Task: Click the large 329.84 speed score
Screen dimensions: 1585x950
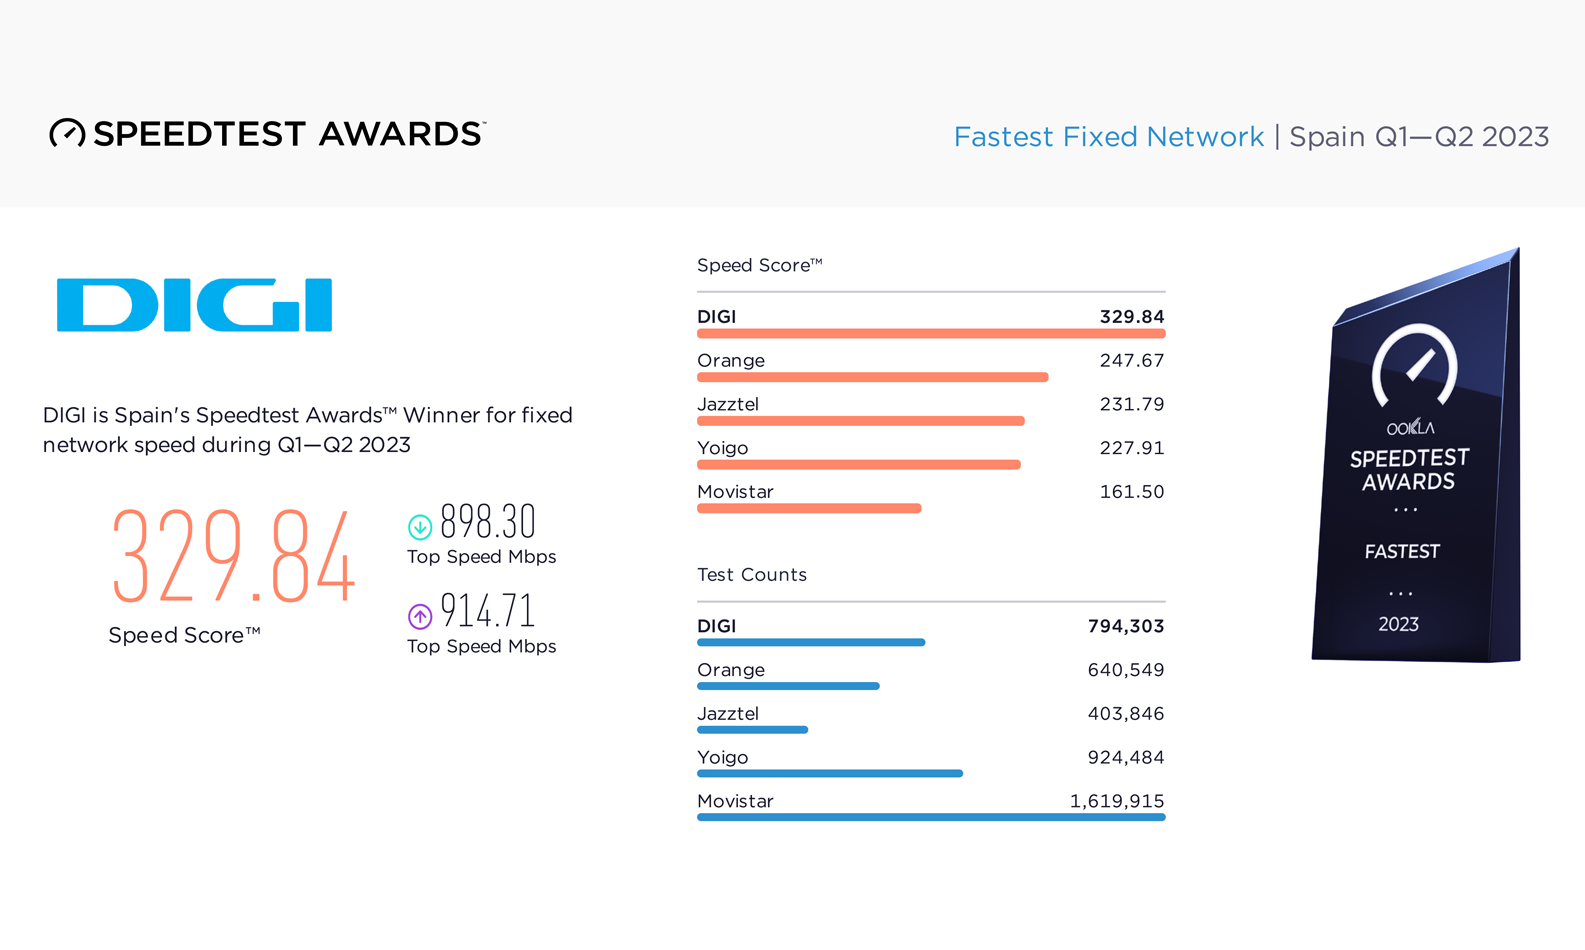Action: (233, 557)
